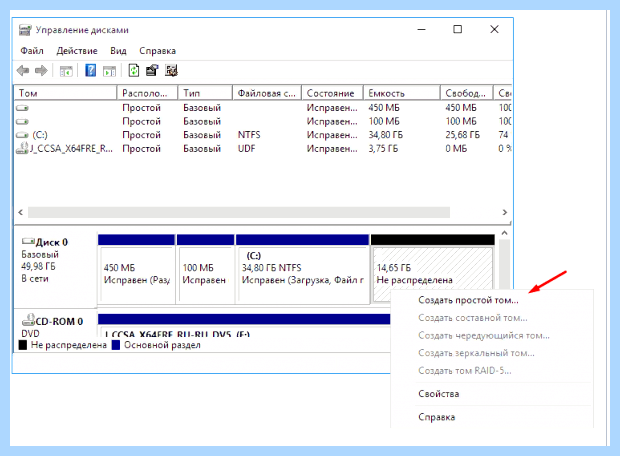Click the volume list right scroll arrow
Screen dimensions: 620x456
pos(505,212)
